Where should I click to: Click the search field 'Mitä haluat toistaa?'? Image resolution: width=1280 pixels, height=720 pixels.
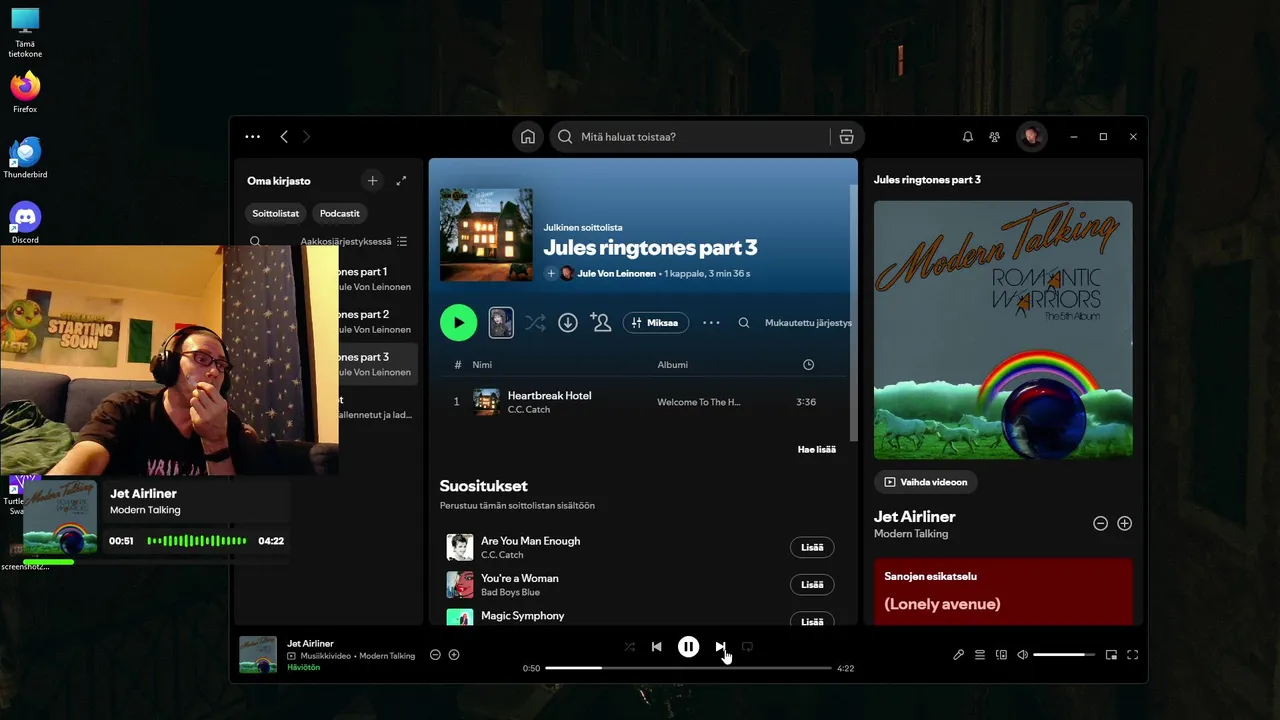click(690, 137)
